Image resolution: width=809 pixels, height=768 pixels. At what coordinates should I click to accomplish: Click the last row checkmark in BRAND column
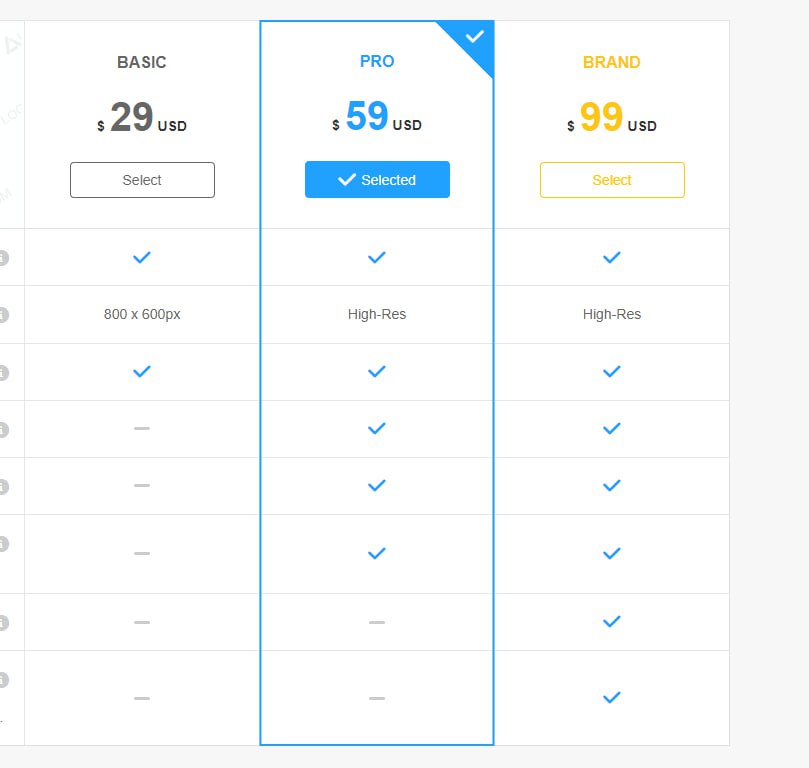click(611, 698)
